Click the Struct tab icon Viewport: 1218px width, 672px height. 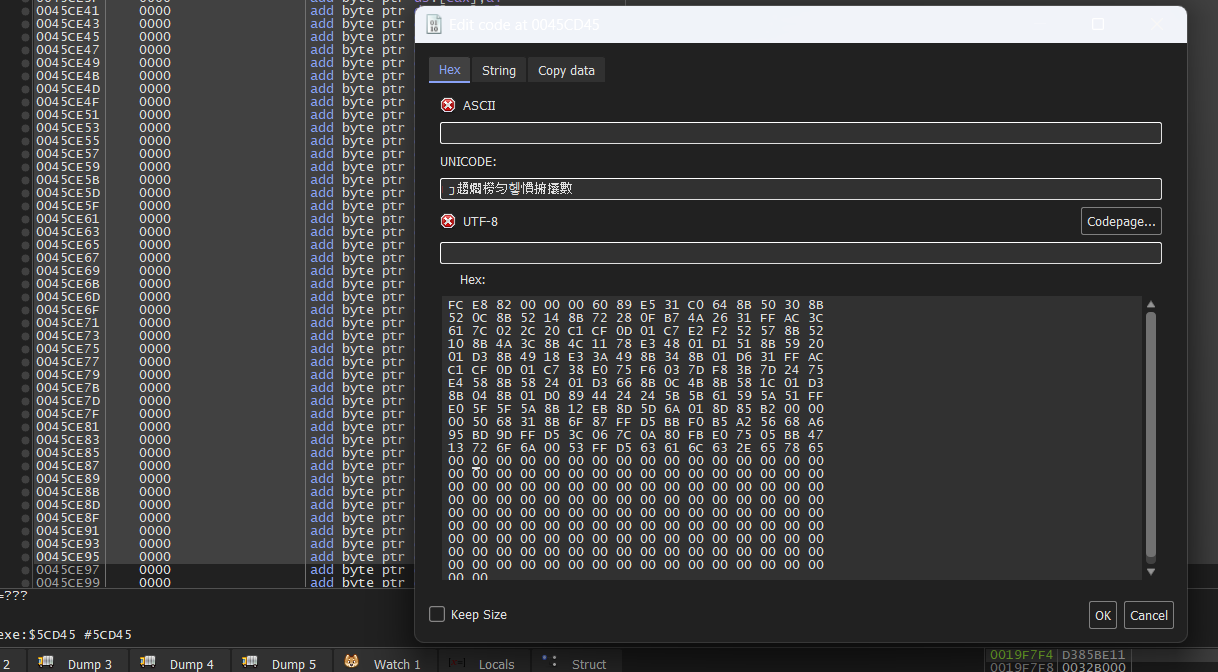[549, 660]
